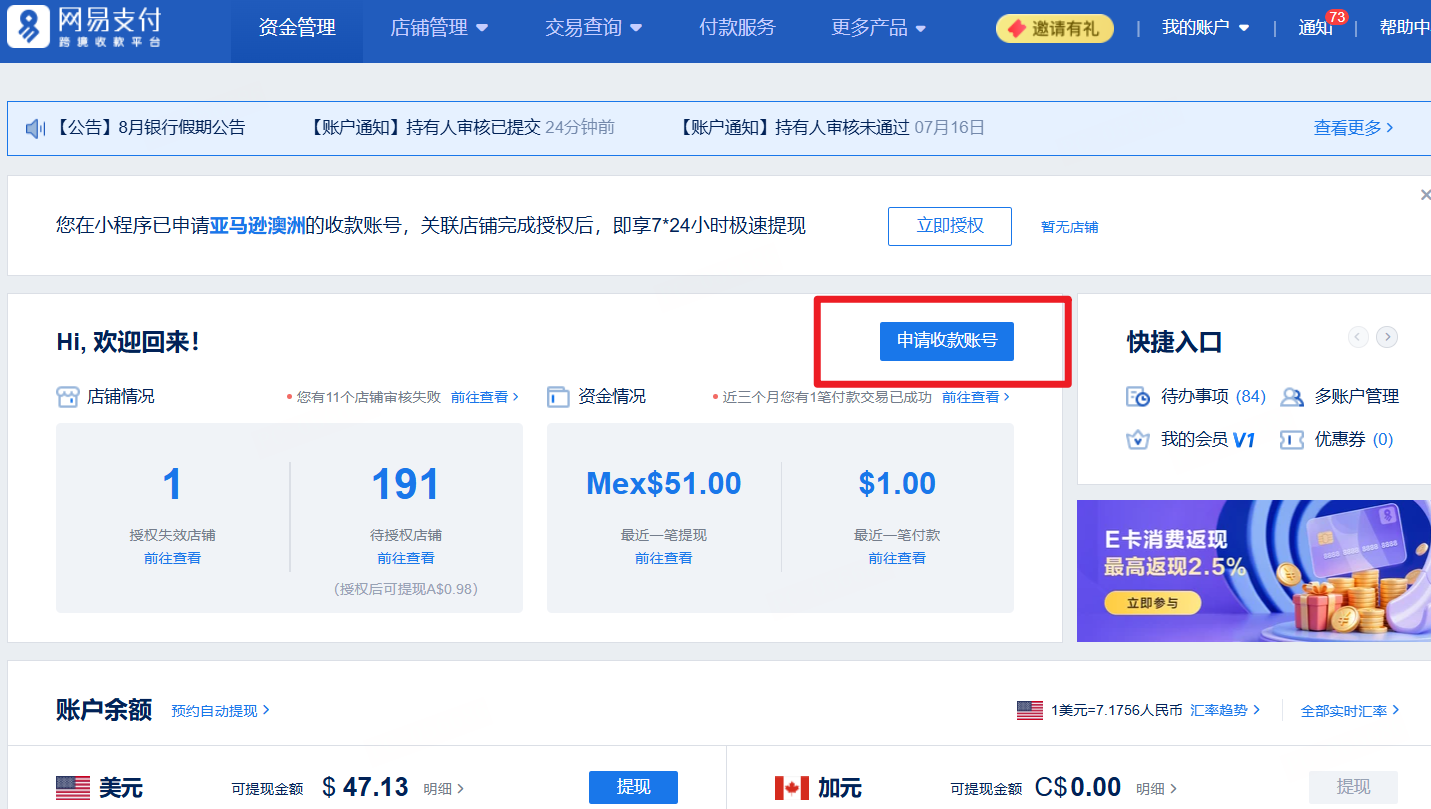This screenshot has width=1431, height=809.
Task: Open the 付款服务 menu item
Action: (x=737, y=28)
